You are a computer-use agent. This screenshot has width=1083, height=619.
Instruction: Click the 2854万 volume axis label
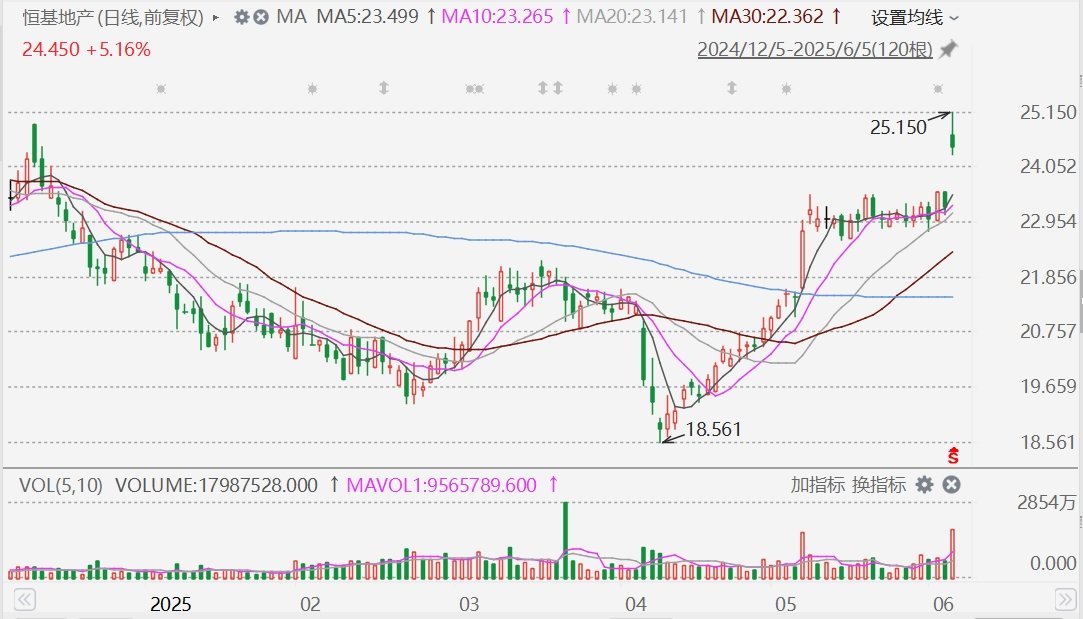point(1047,502)
